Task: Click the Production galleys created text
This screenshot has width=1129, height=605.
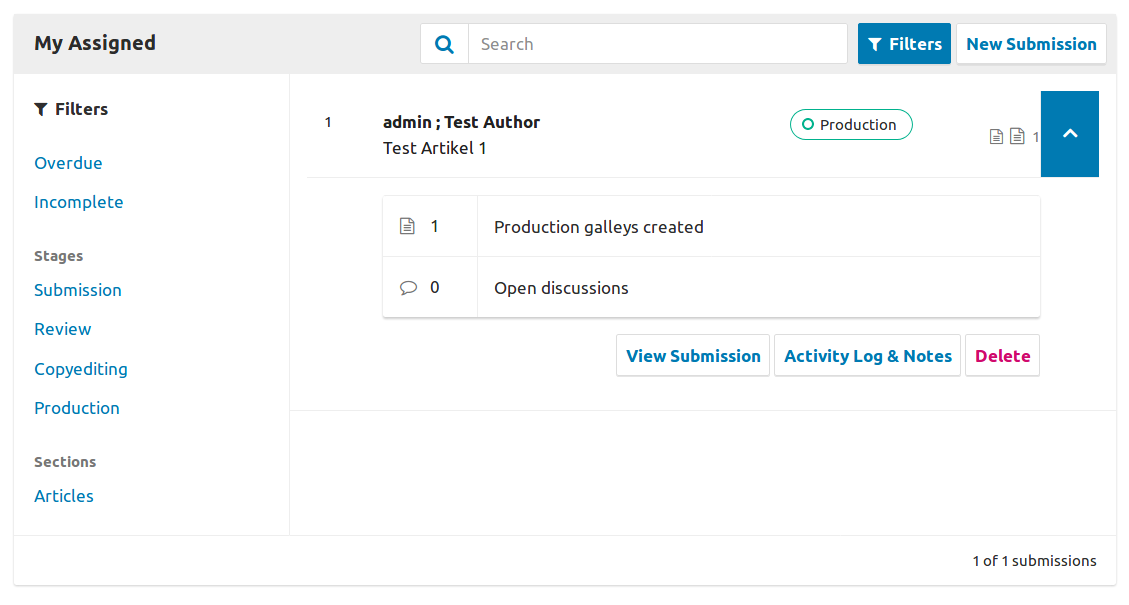Action: [x=599, y=228]
